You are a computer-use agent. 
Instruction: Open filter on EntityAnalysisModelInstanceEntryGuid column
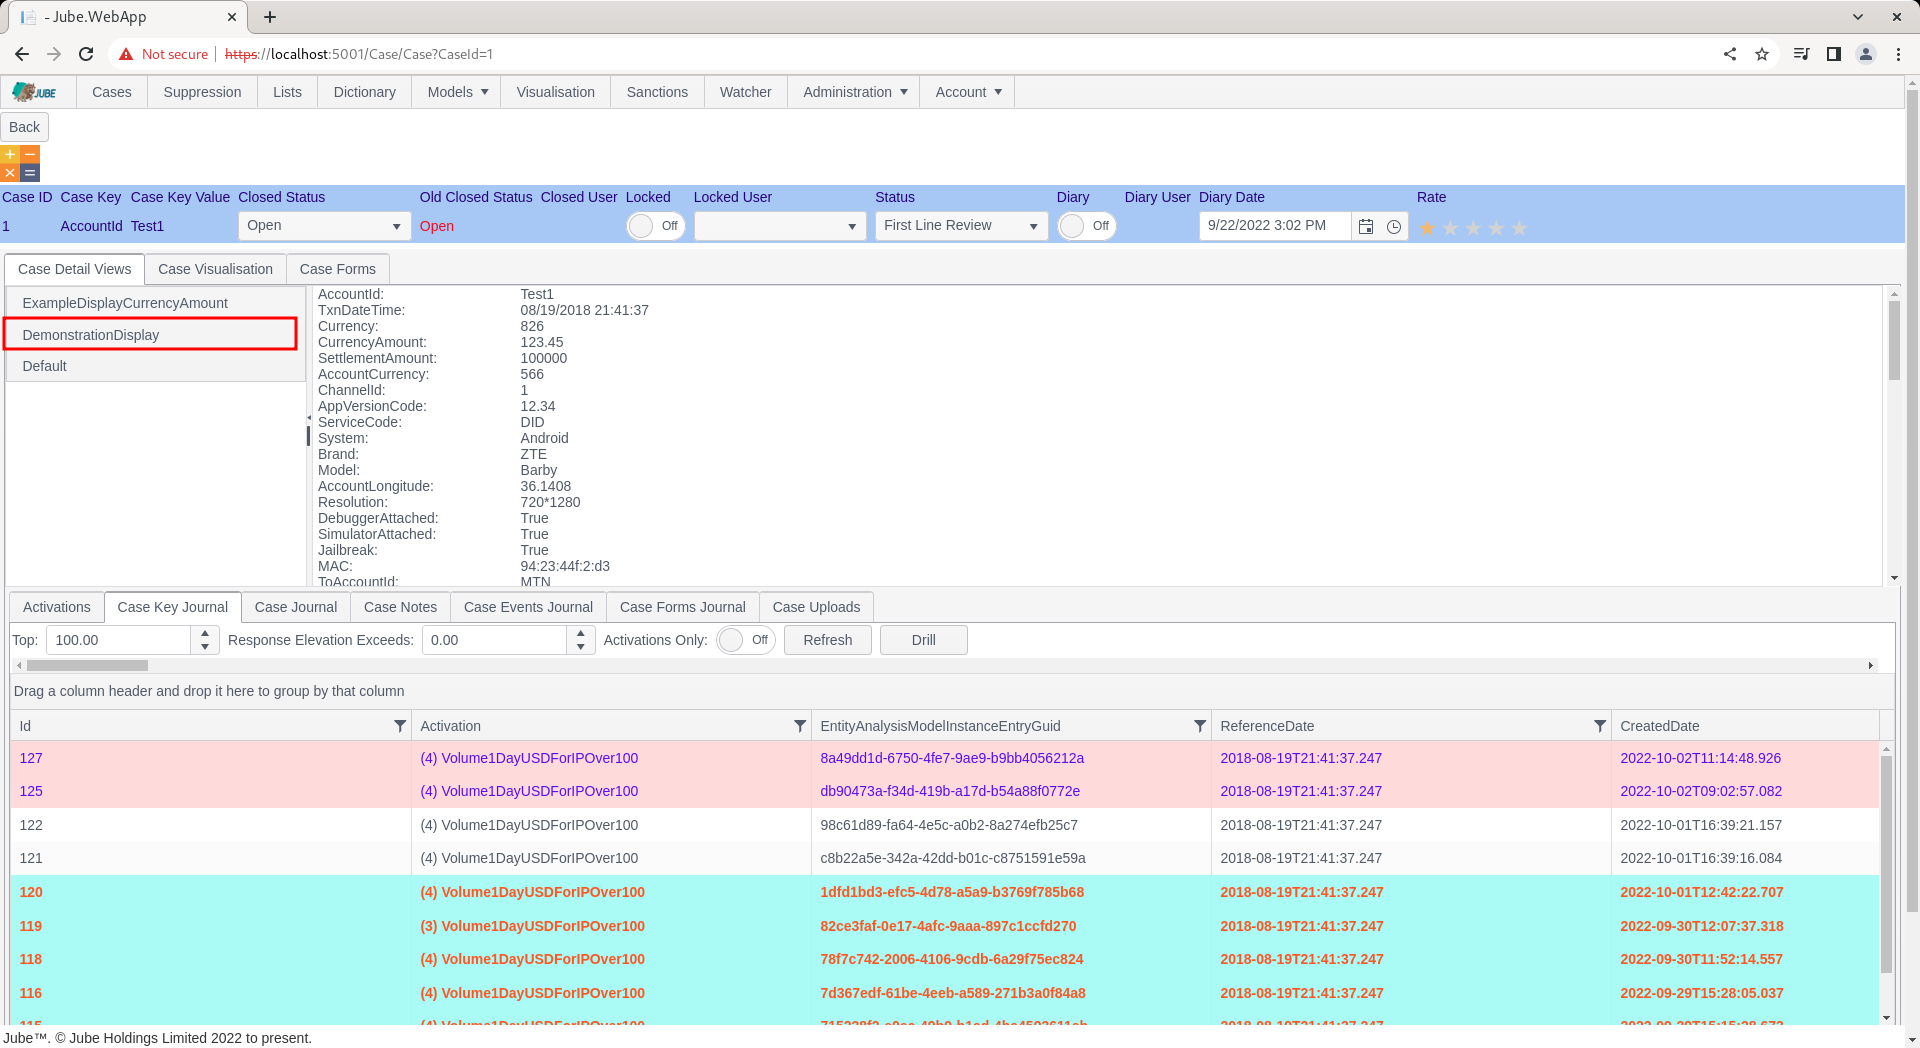1200,726
